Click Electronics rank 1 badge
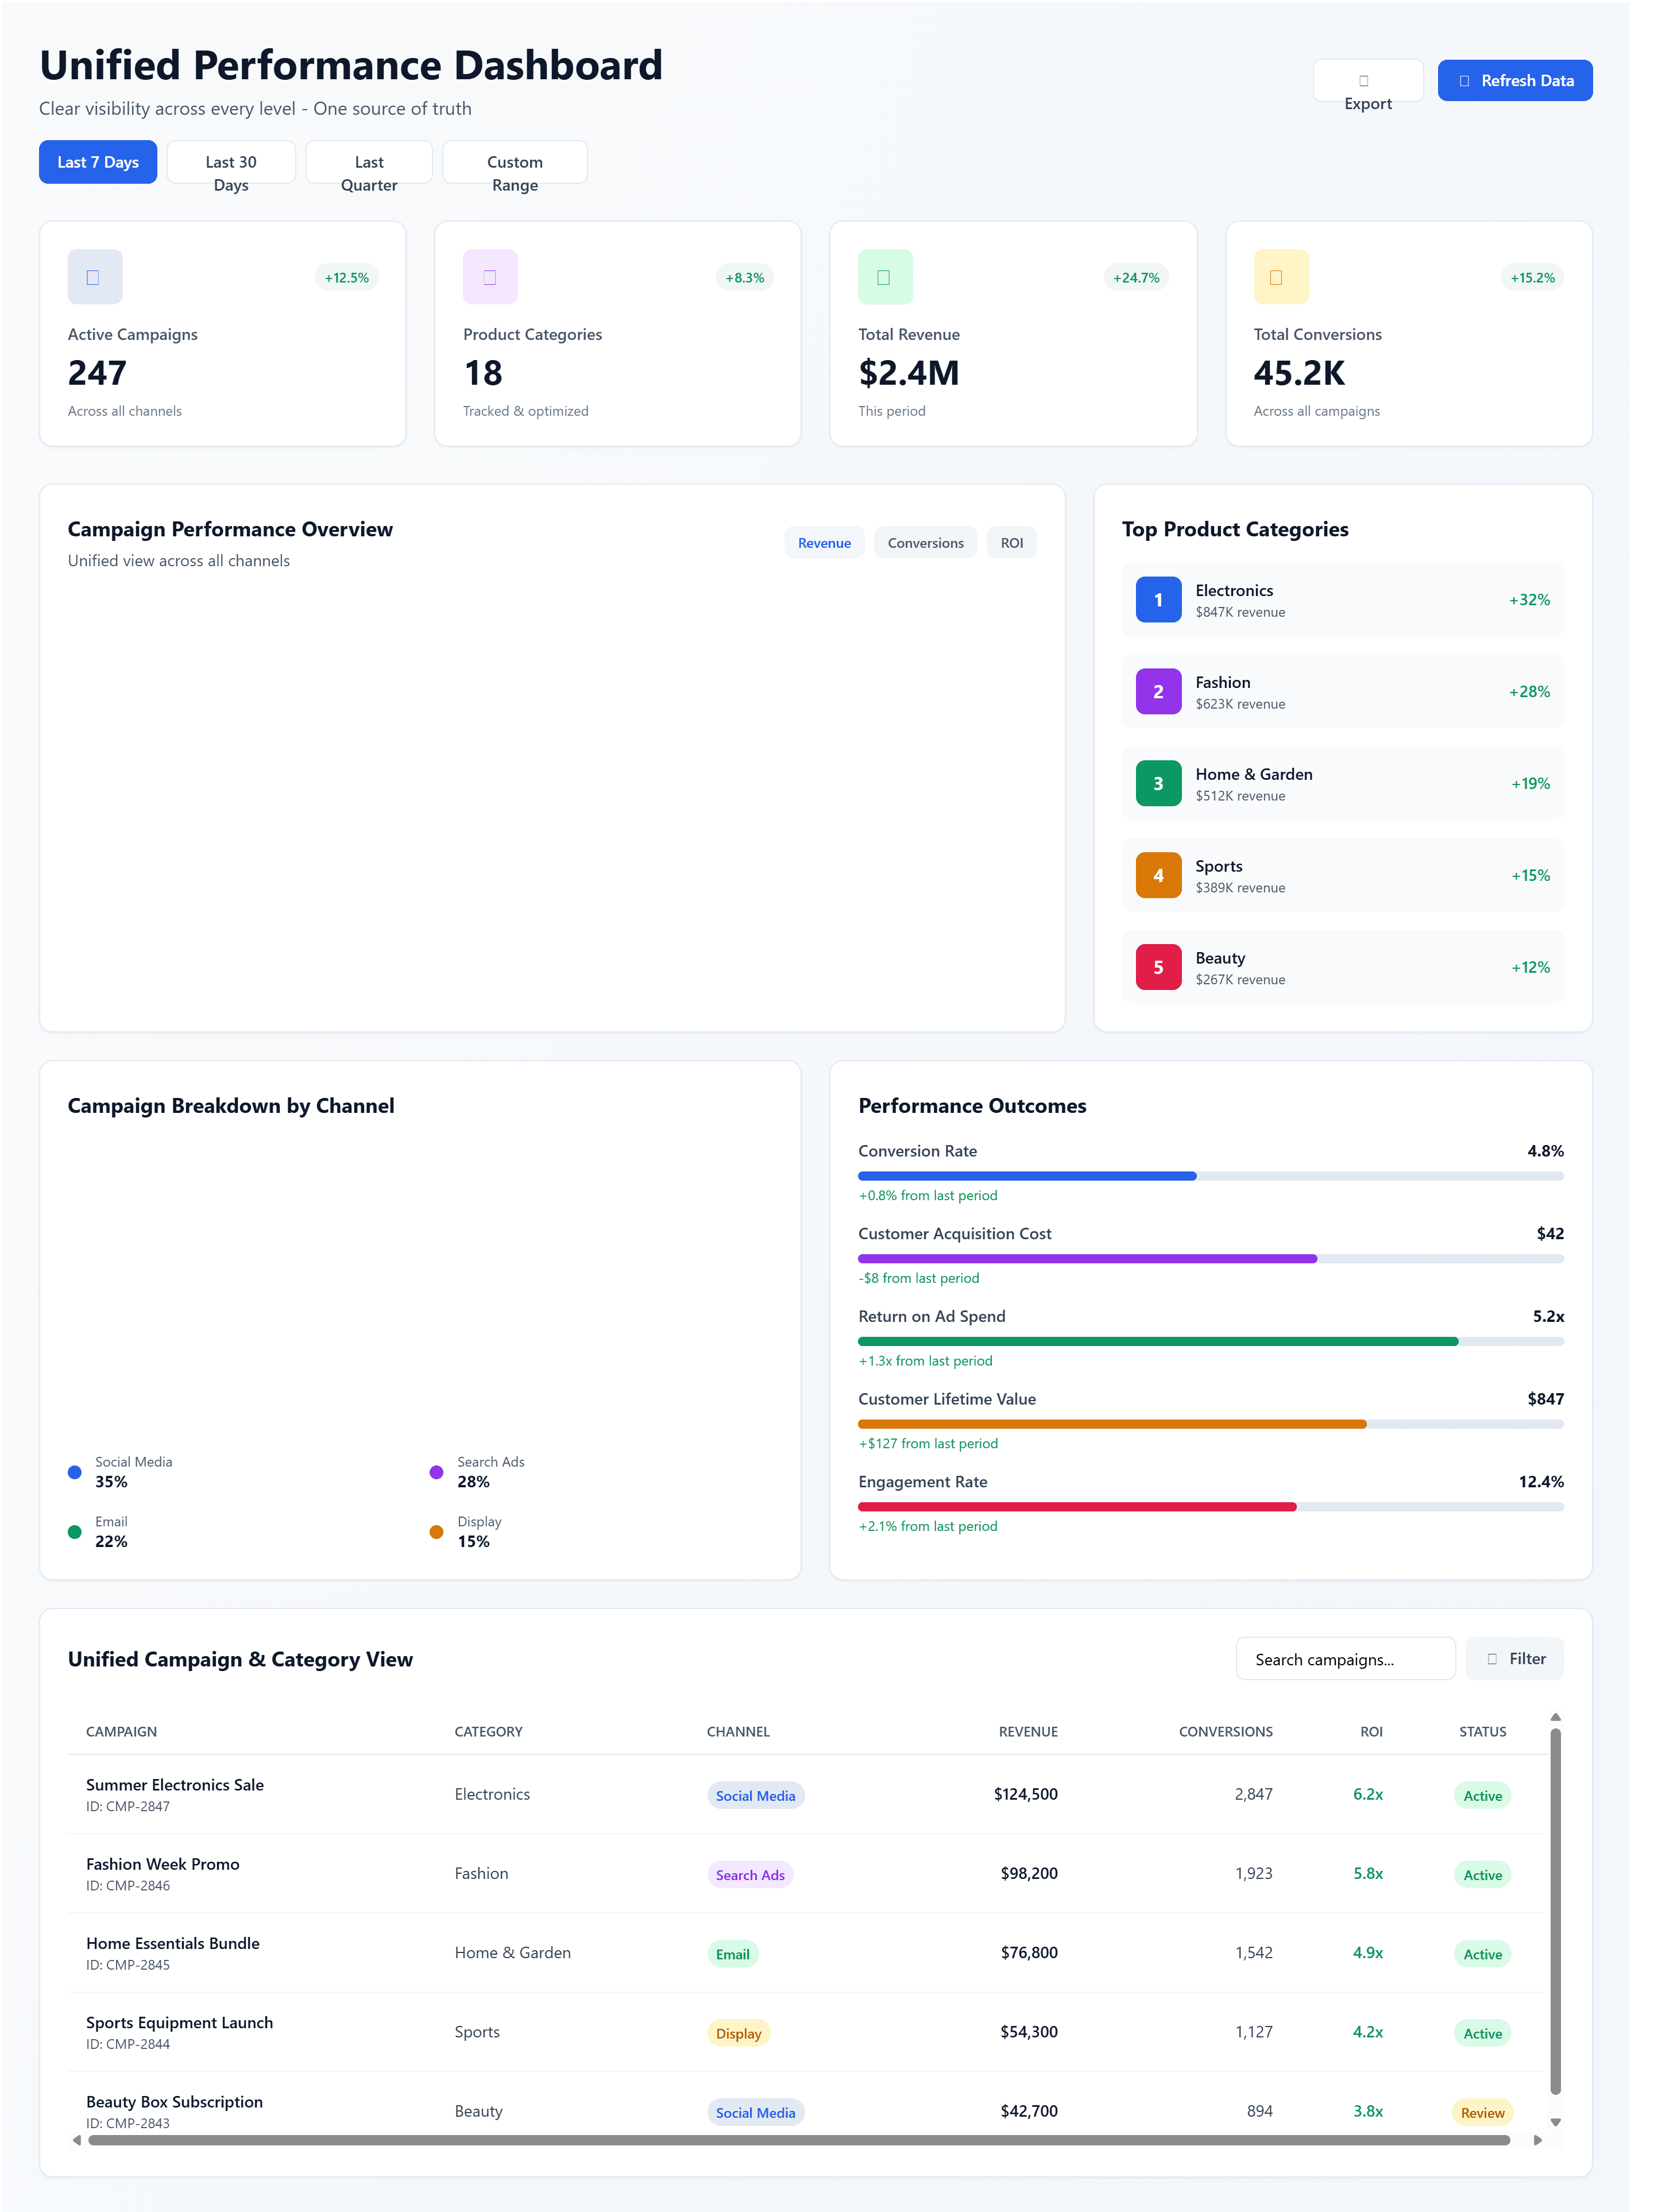The image size is (1654, 2212). 1158,600
